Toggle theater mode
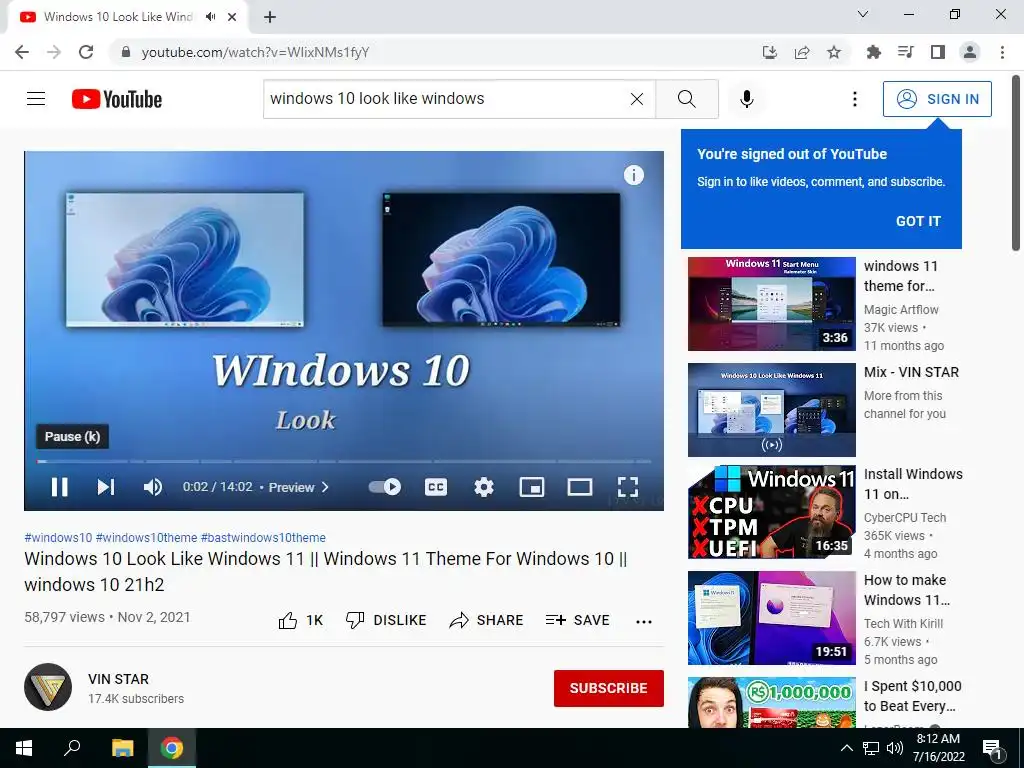The height and width of the screenshot is (768, 1024). click(580, 487)
